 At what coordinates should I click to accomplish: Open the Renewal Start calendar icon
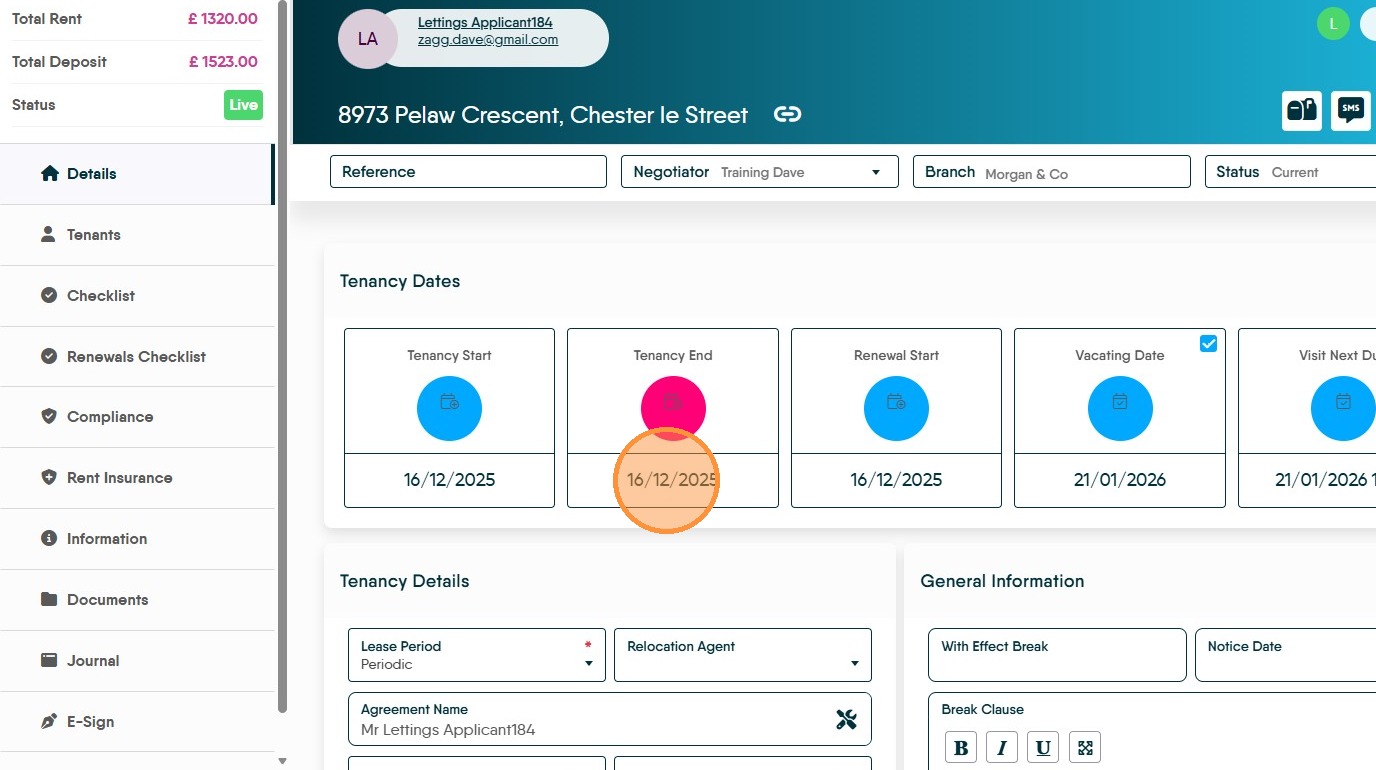tap(896, 408)
